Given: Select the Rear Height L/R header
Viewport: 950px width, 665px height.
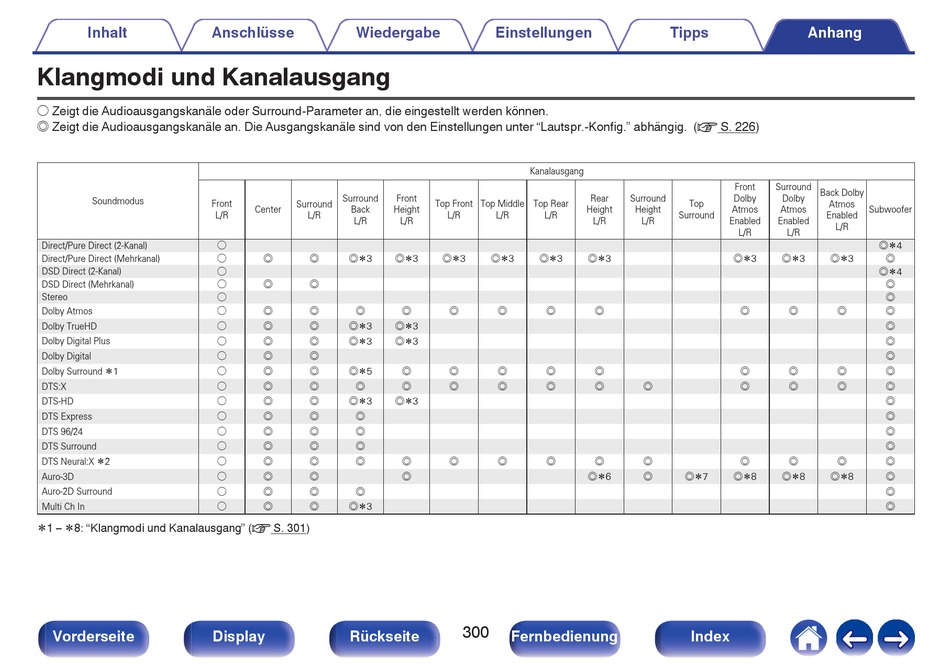Looking at the screenshot, I should 599,210.
